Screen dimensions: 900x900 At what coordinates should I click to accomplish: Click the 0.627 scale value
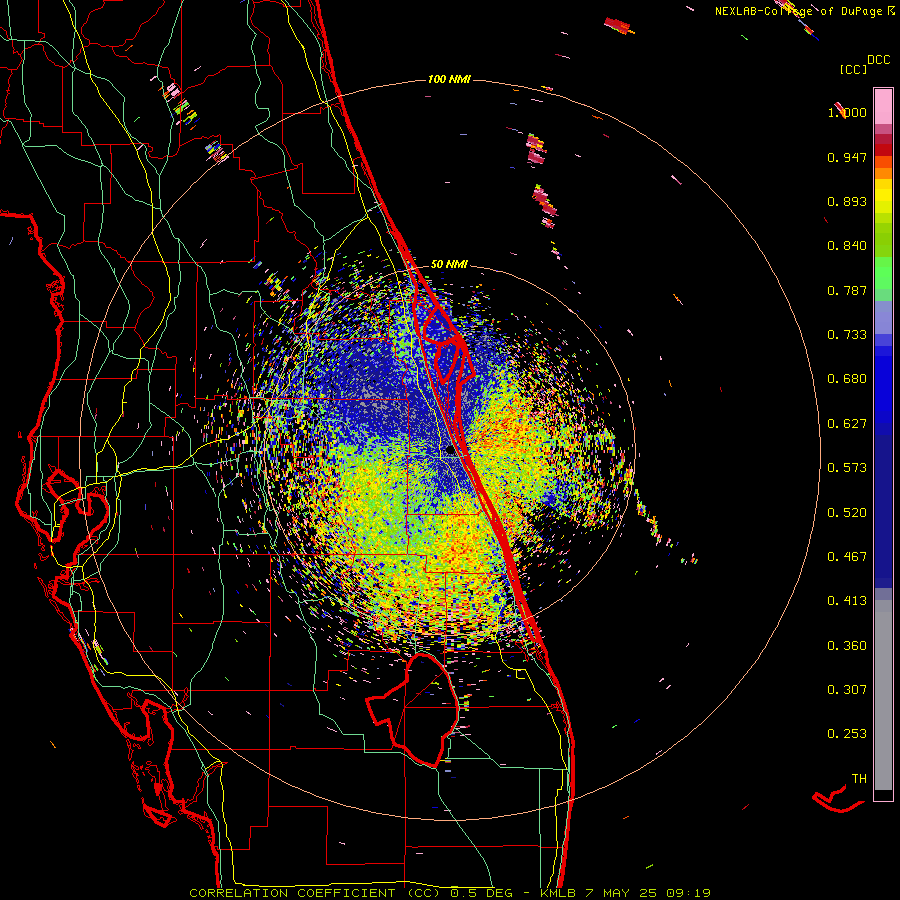tap(847, 424)
